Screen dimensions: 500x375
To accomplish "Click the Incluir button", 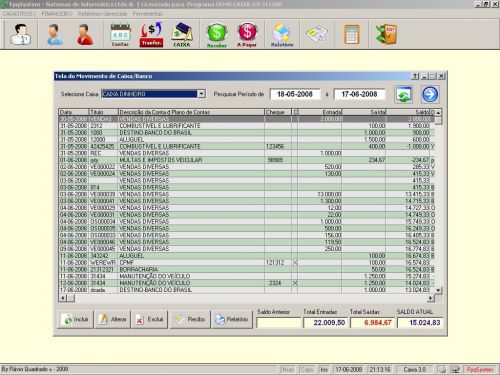I will 76,319.
